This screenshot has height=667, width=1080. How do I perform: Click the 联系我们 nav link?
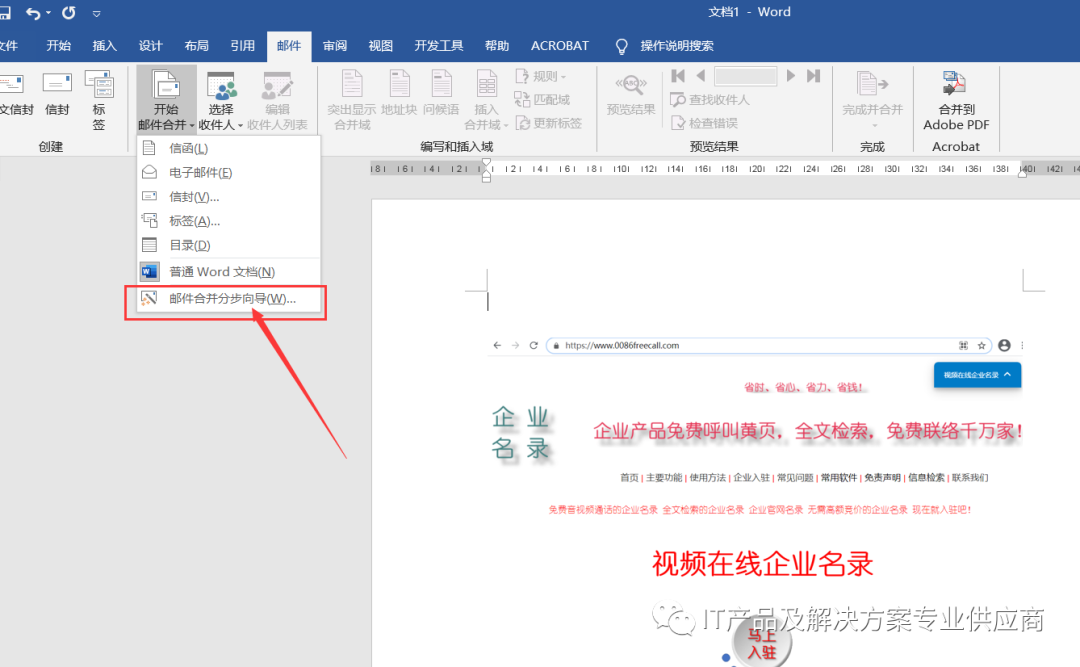click(970, 477)
